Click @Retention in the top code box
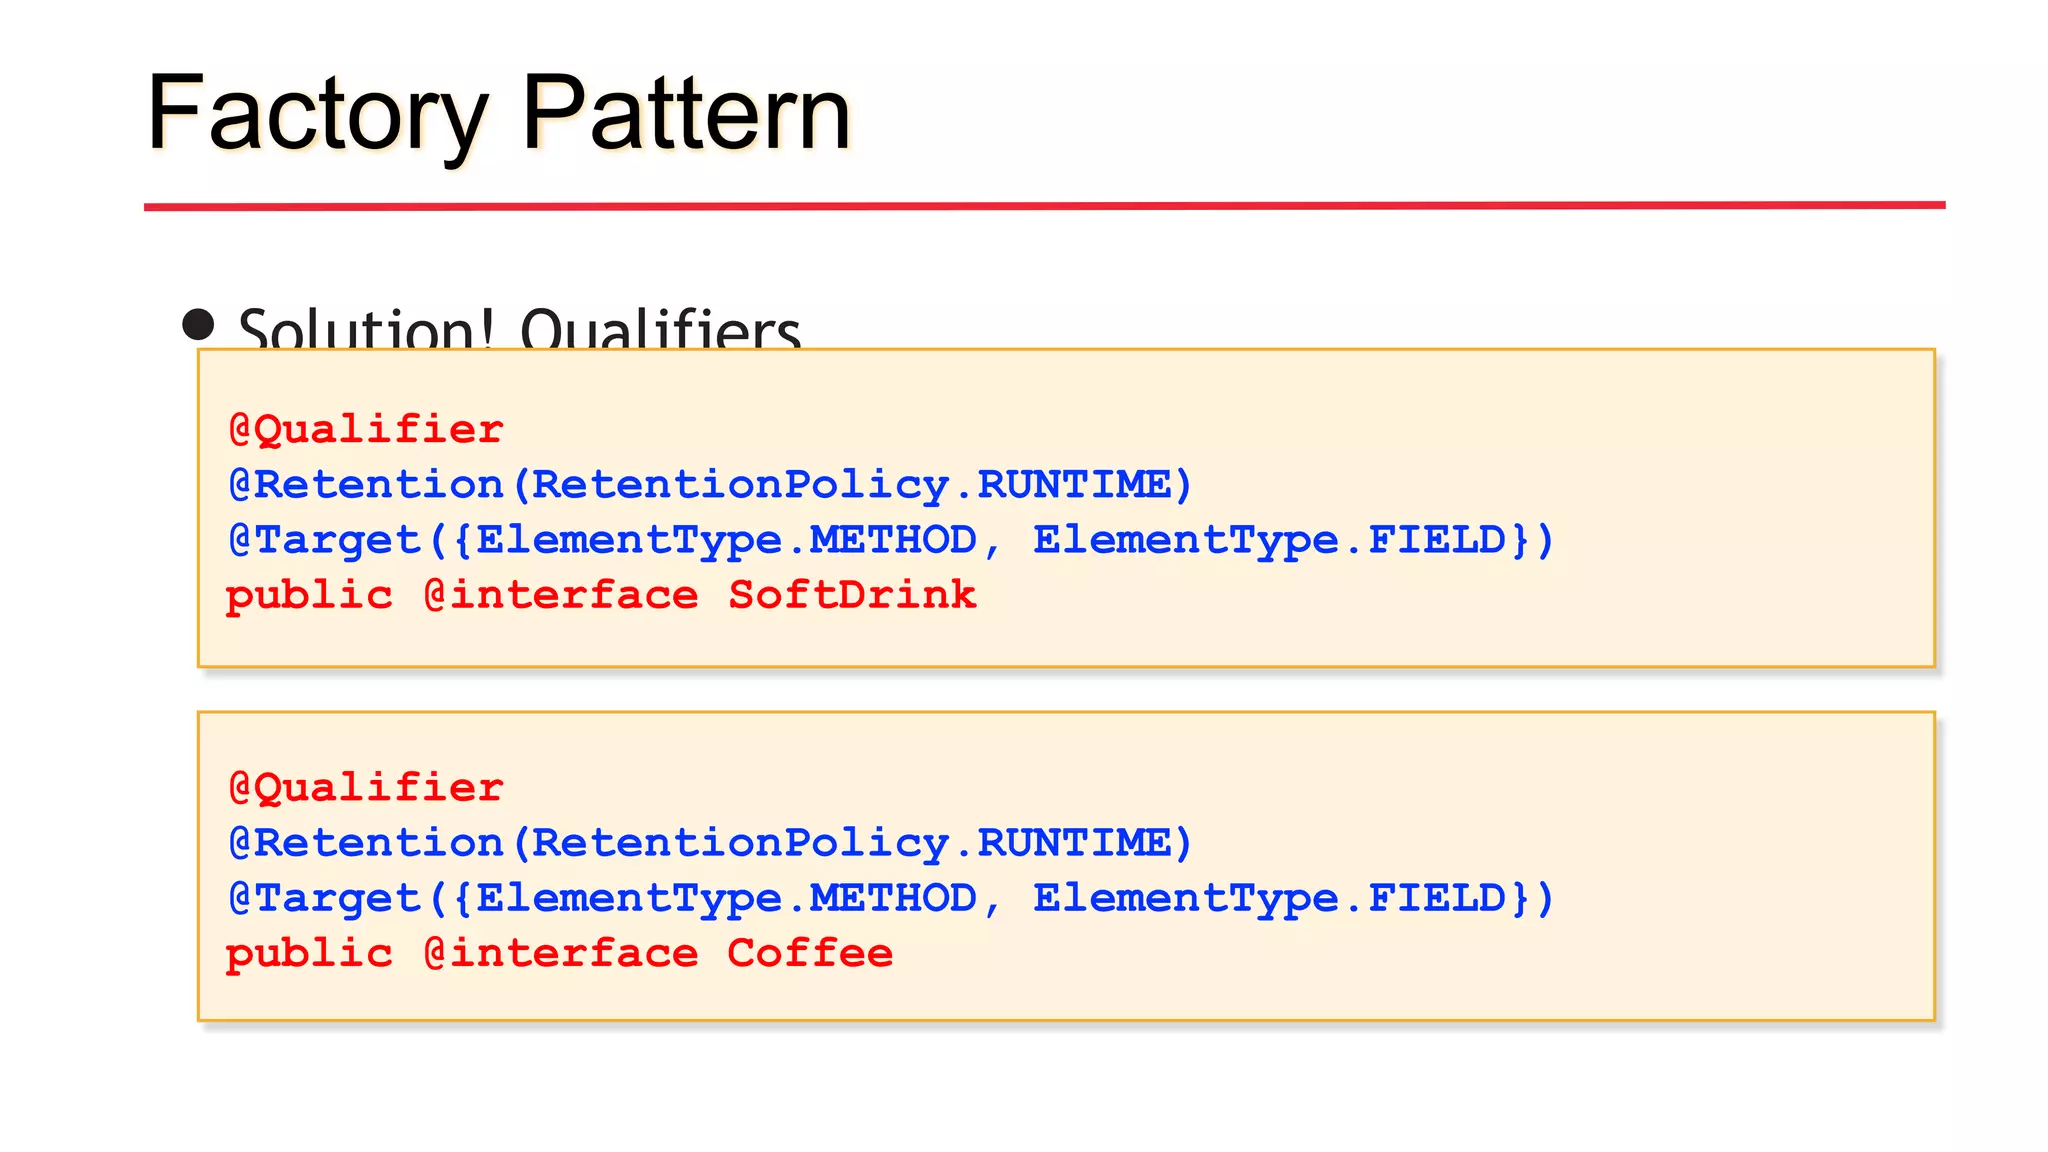The image size is (2048, 1152). 366,485
